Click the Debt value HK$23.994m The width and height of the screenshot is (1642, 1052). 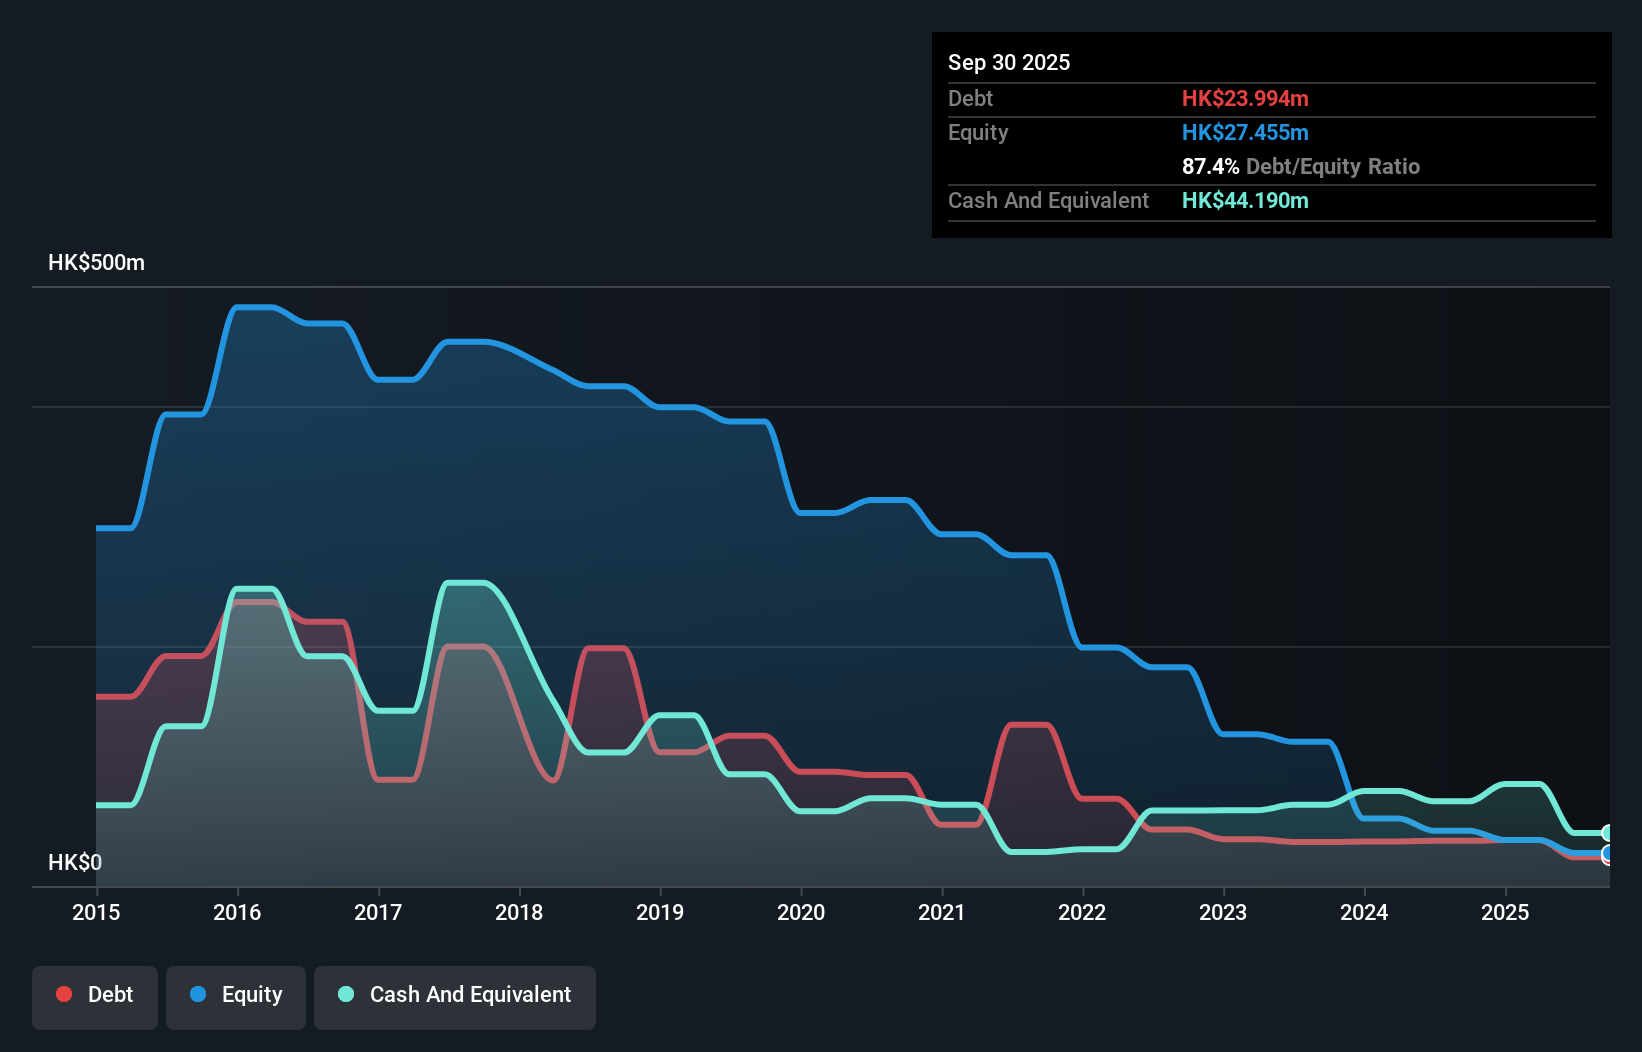1246,98
